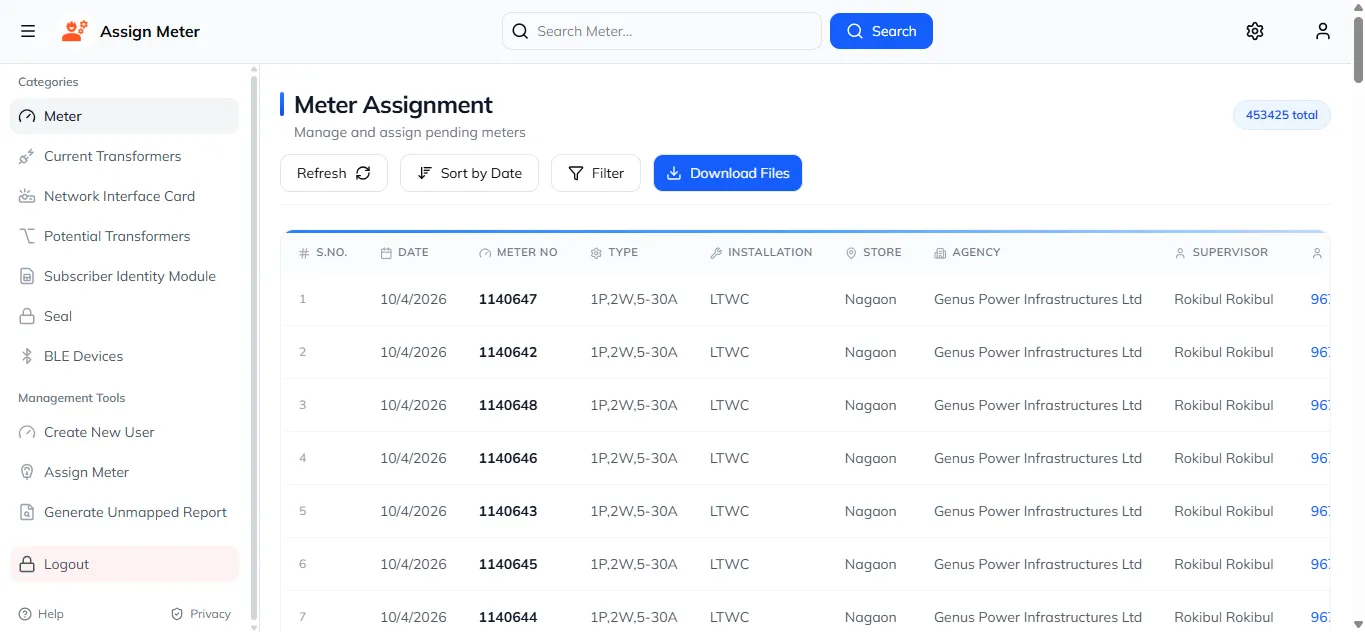Click the Network Interface Card icon

click(x=27, y=196)
